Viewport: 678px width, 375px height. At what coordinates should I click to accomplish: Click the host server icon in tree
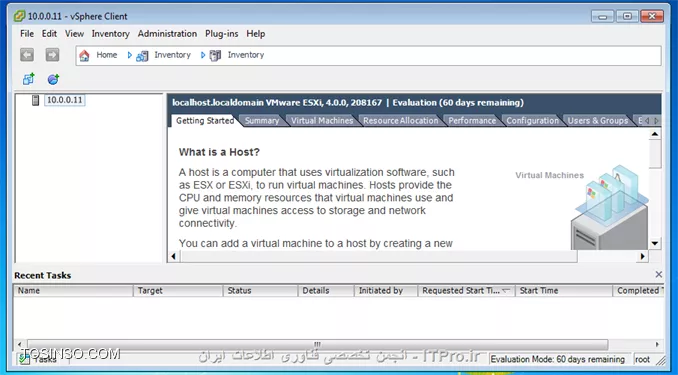click(x=36, y=100)
